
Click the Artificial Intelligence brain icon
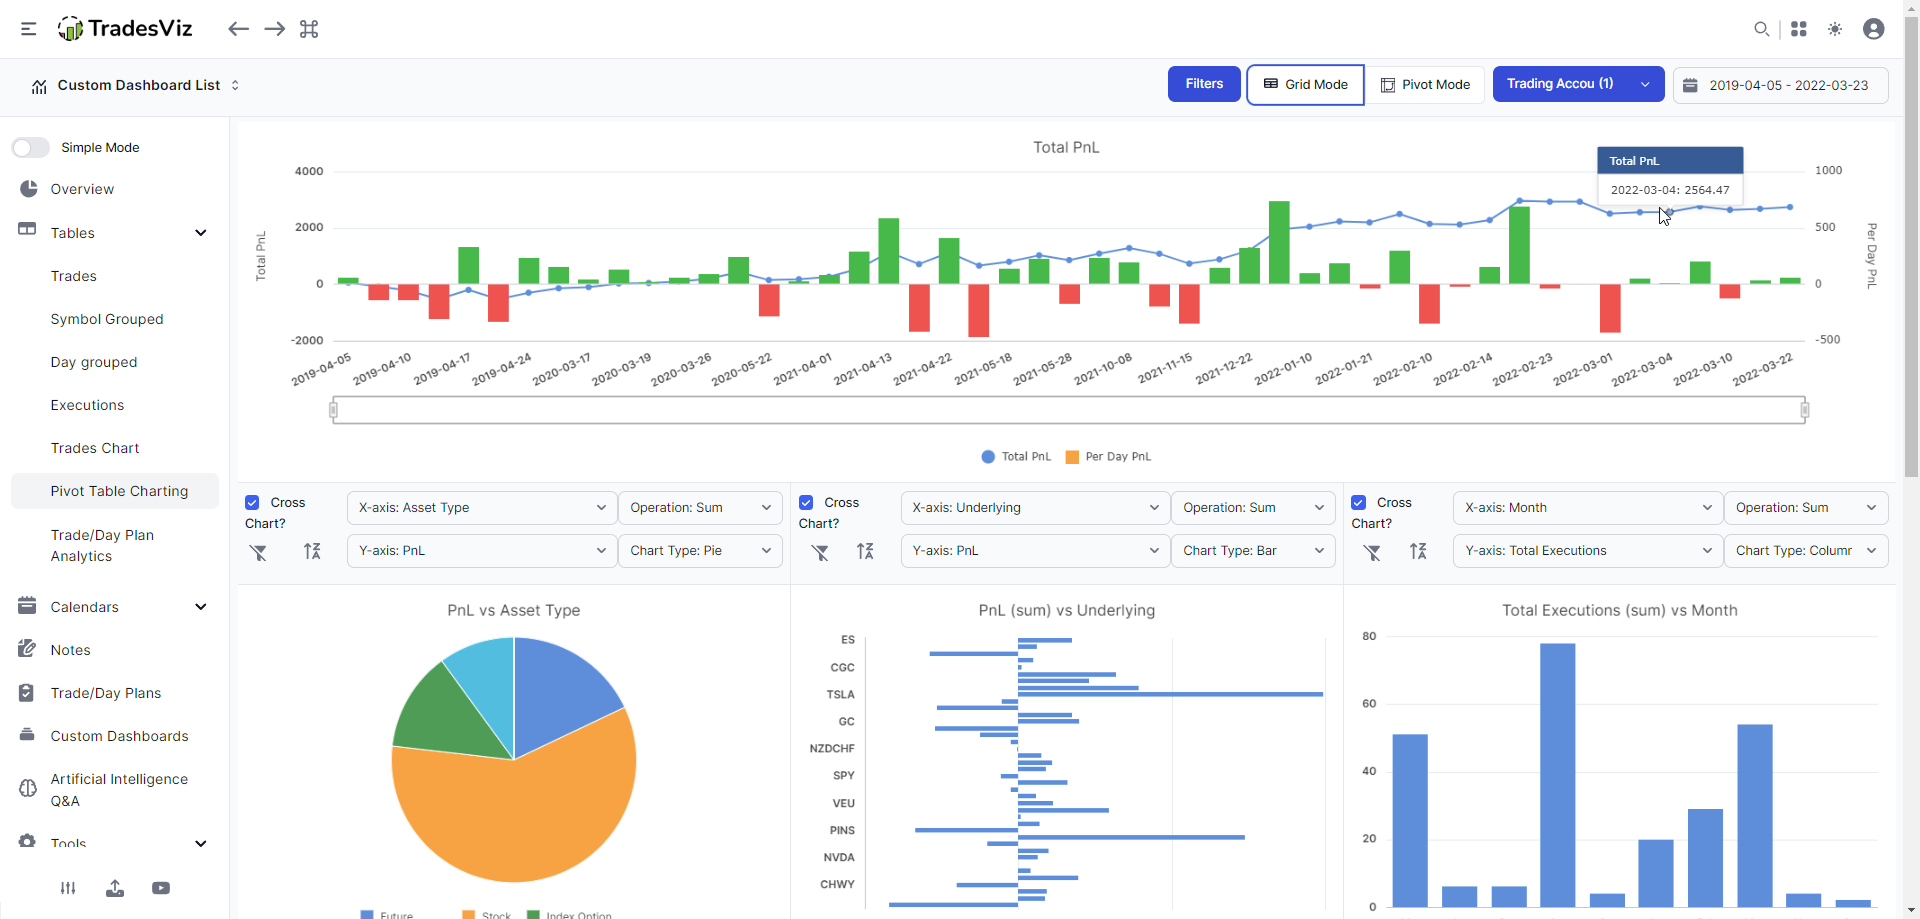[28, 789]
